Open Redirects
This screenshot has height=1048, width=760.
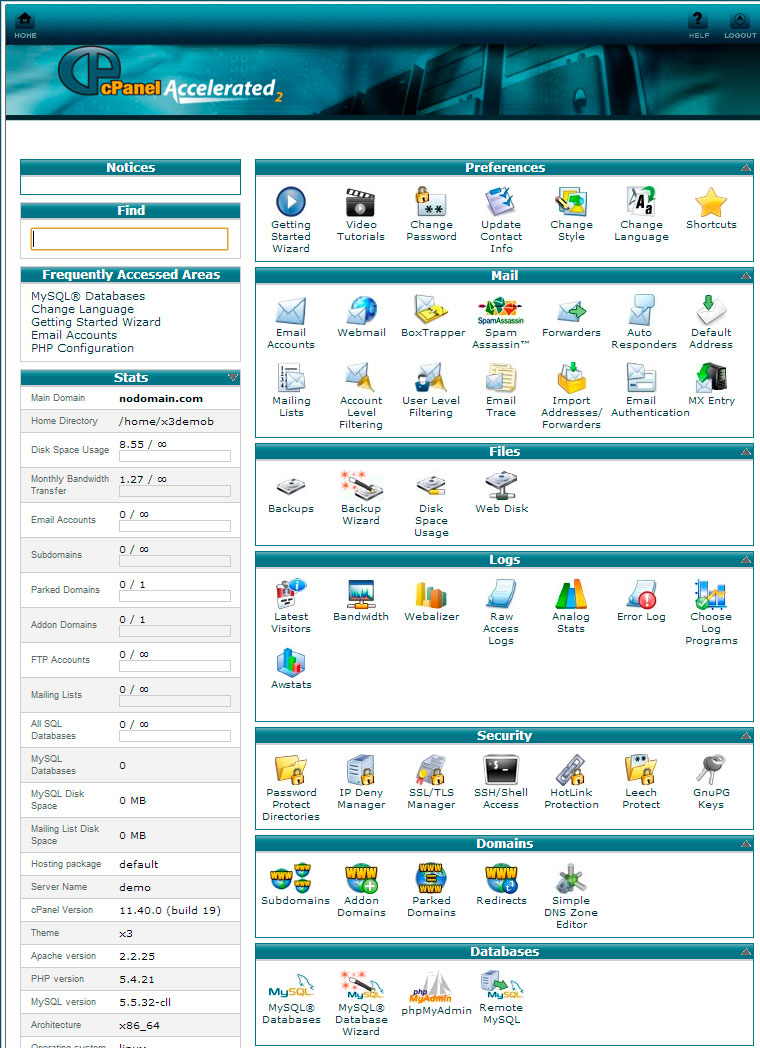click(x=501, y=878)
